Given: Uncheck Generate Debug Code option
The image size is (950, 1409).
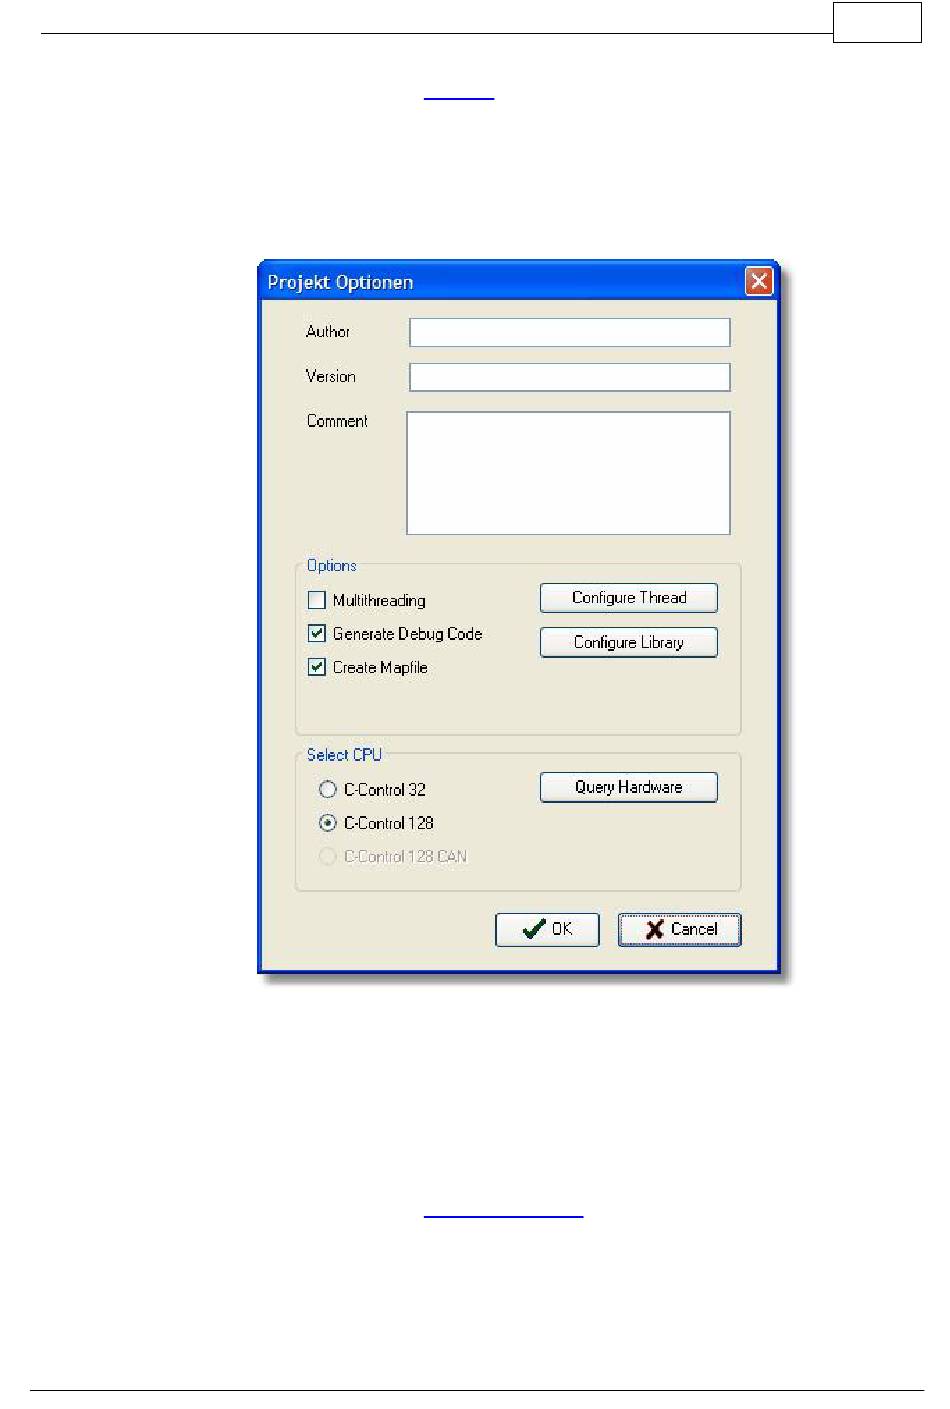Looking at the screenshot, I should point(317,633).
